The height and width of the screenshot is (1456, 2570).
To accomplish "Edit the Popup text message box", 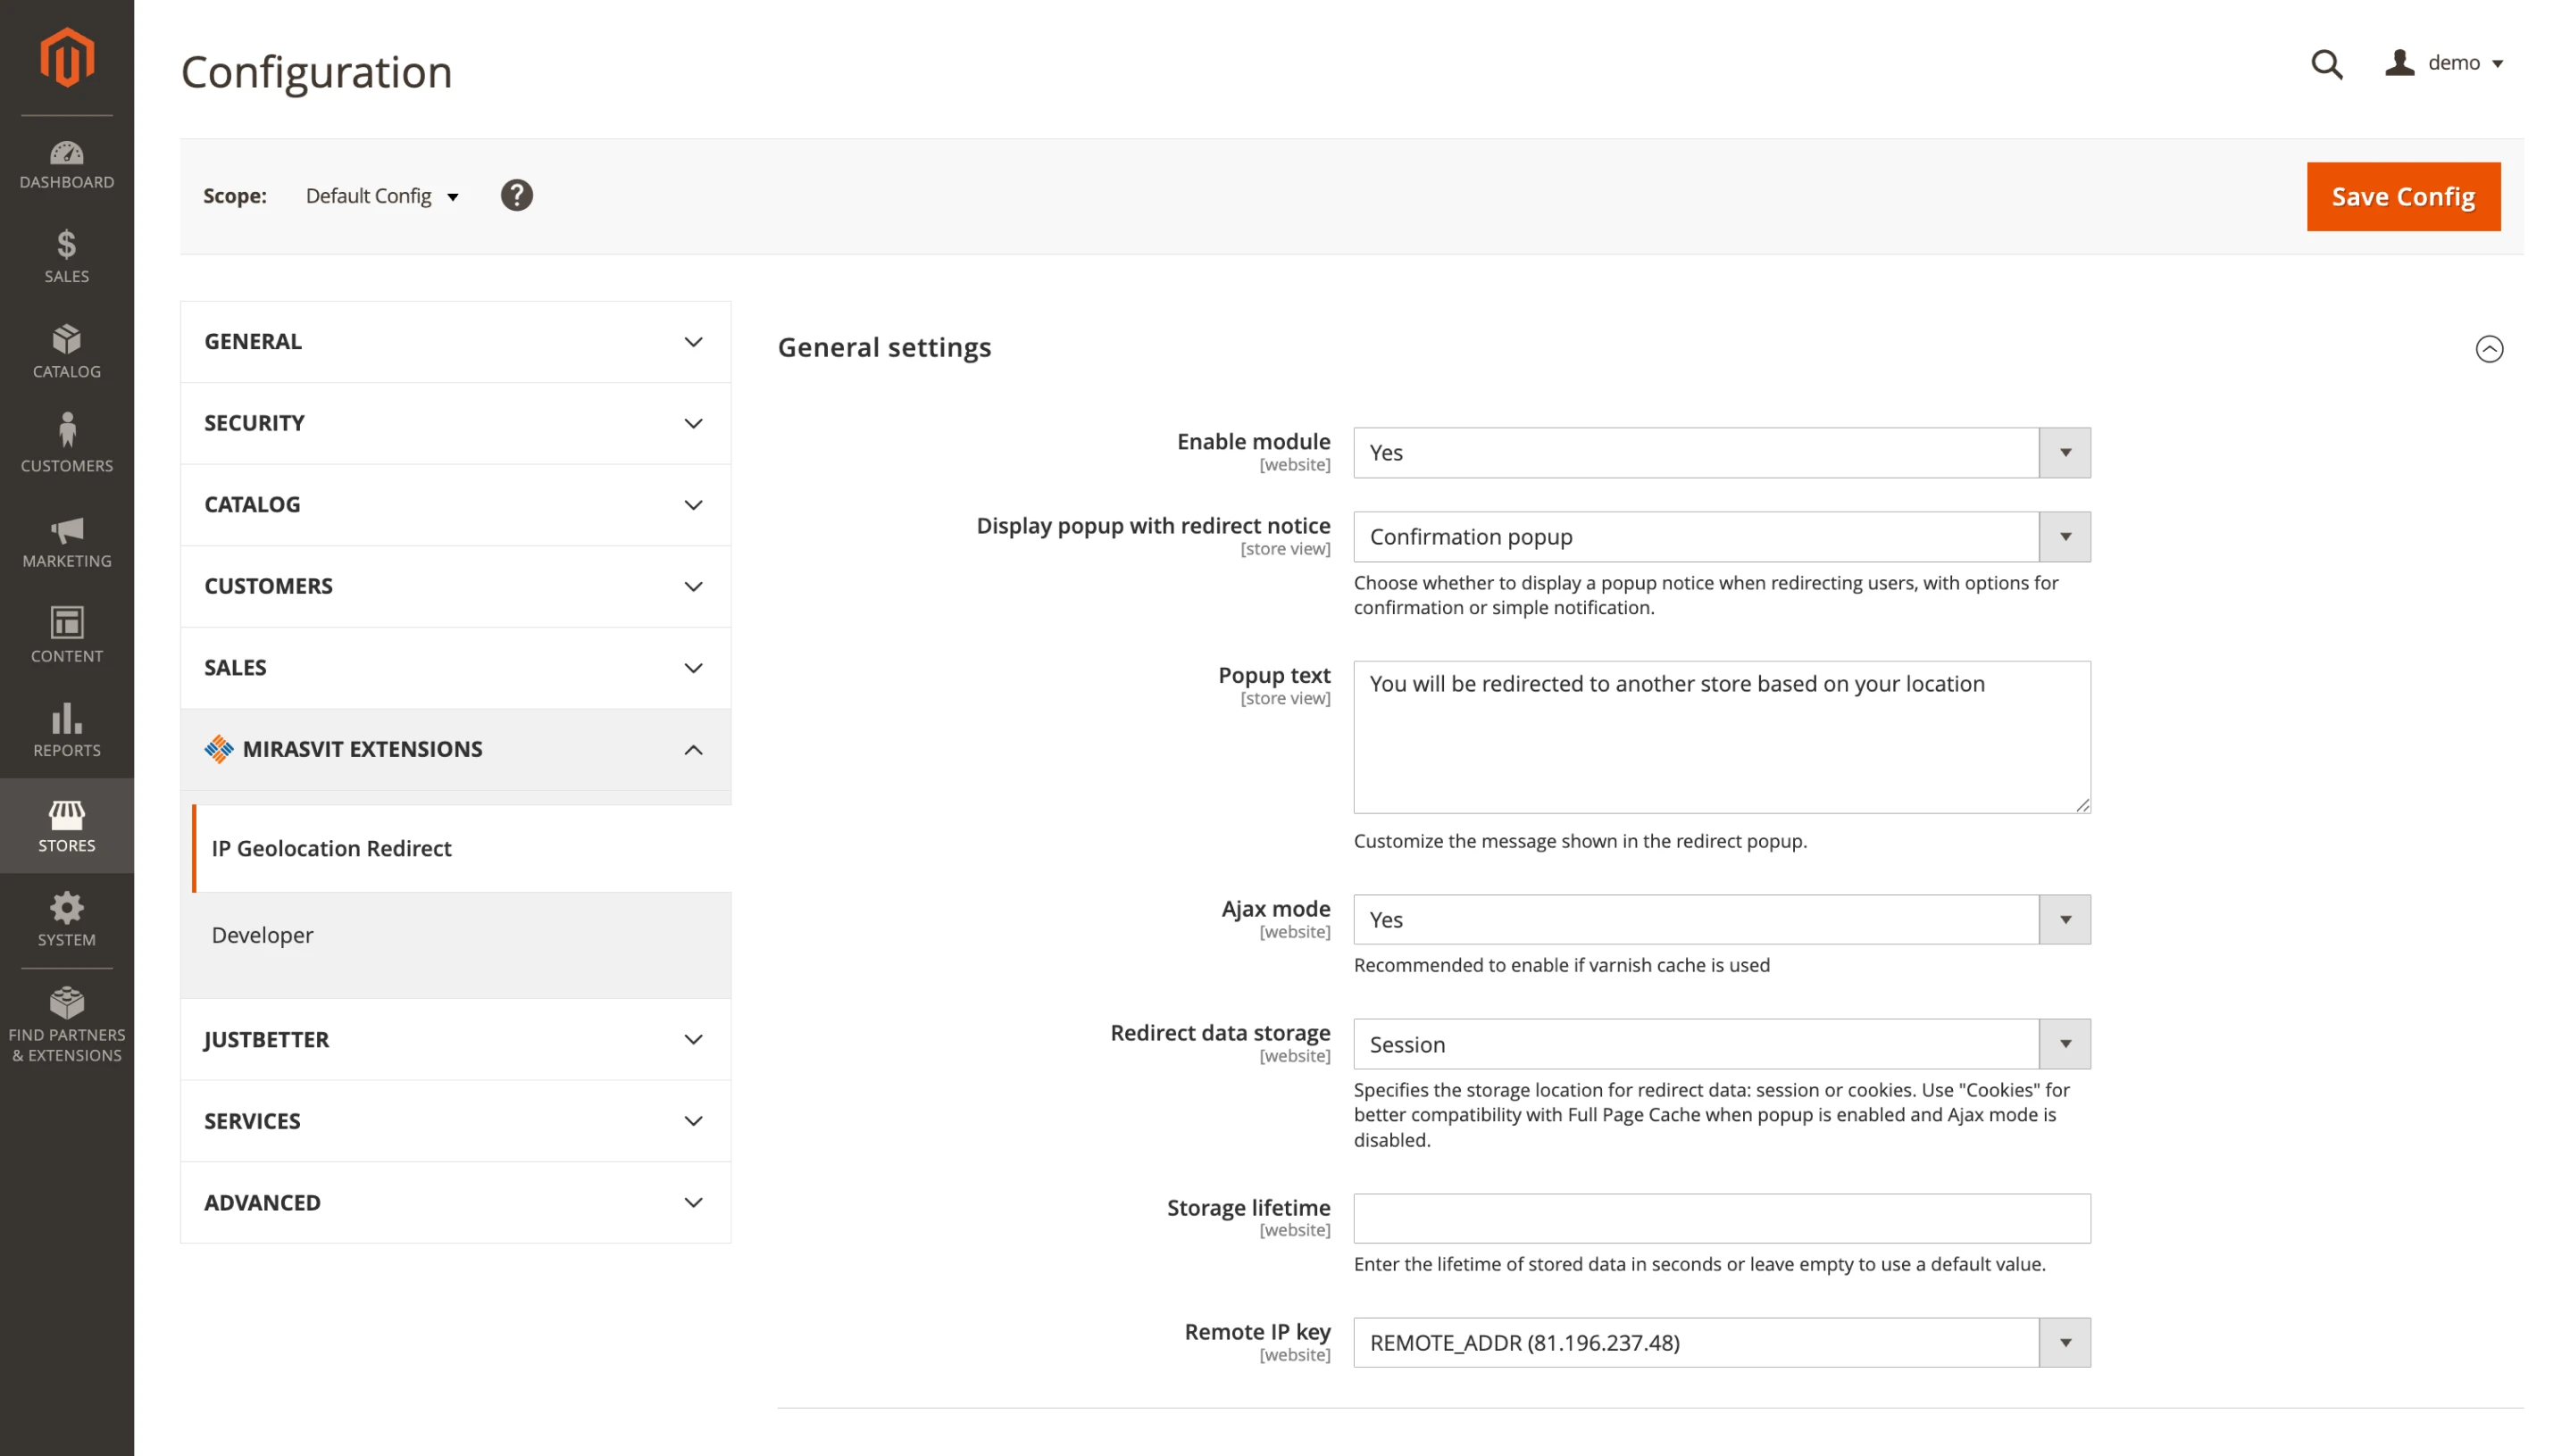I will pos(1720,737).
